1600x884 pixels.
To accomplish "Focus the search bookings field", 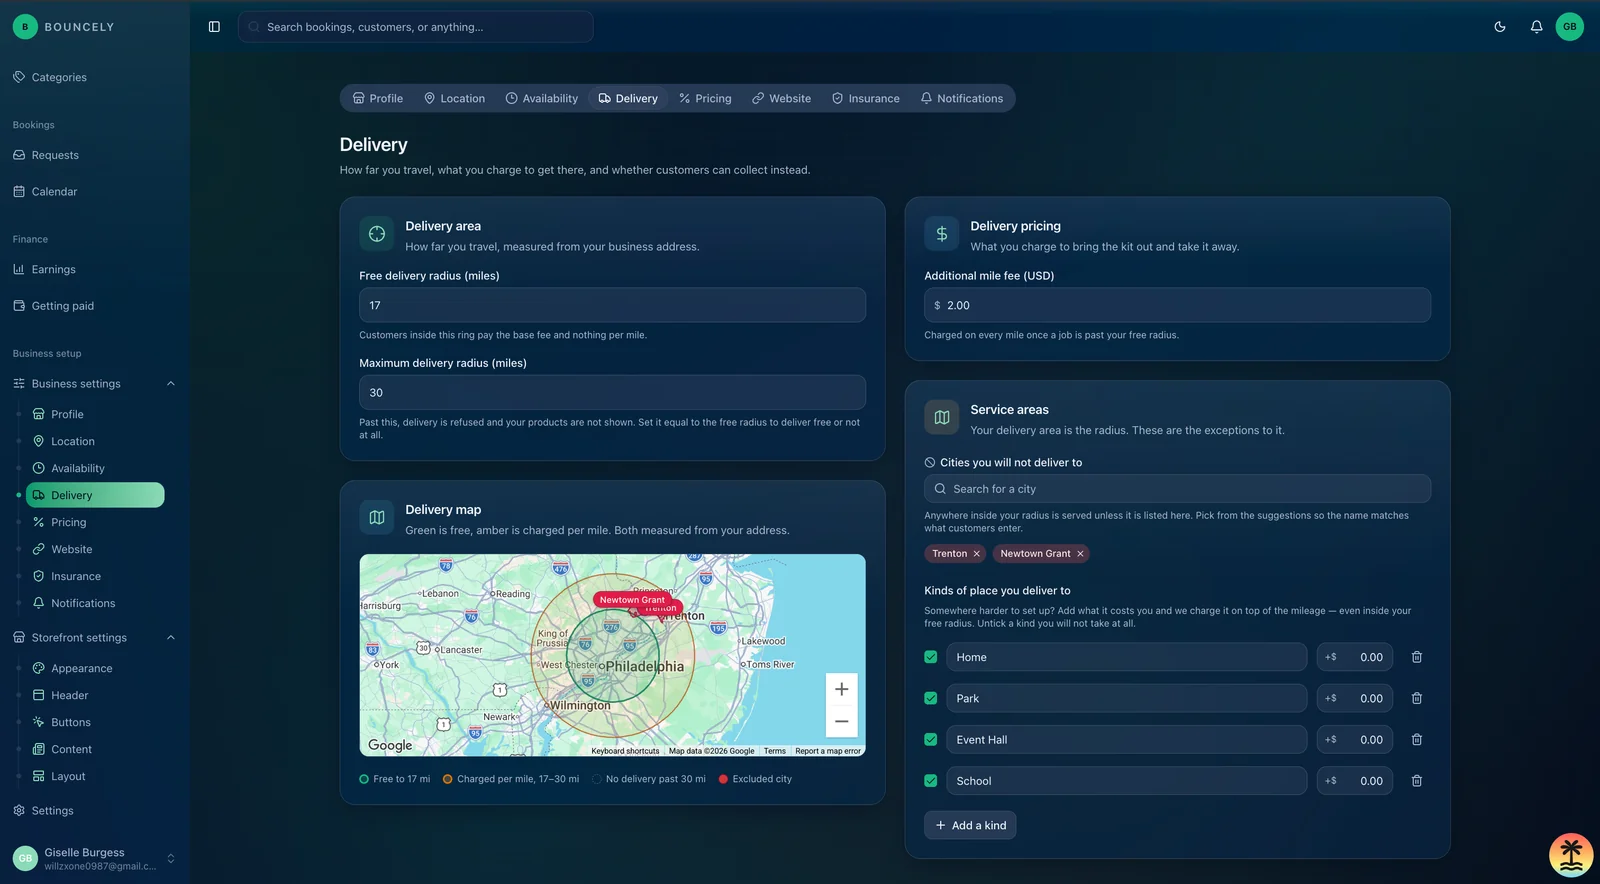I will point(416,27).
